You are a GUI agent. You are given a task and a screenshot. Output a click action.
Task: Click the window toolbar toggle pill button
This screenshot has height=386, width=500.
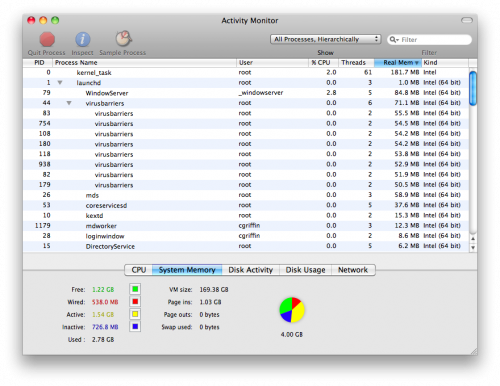[467, 20]
